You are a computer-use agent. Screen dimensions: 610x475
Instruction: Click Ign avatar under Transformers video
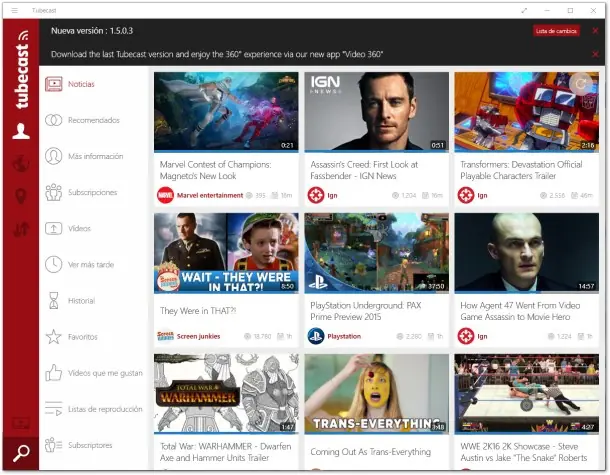click(x=466, y=195)
